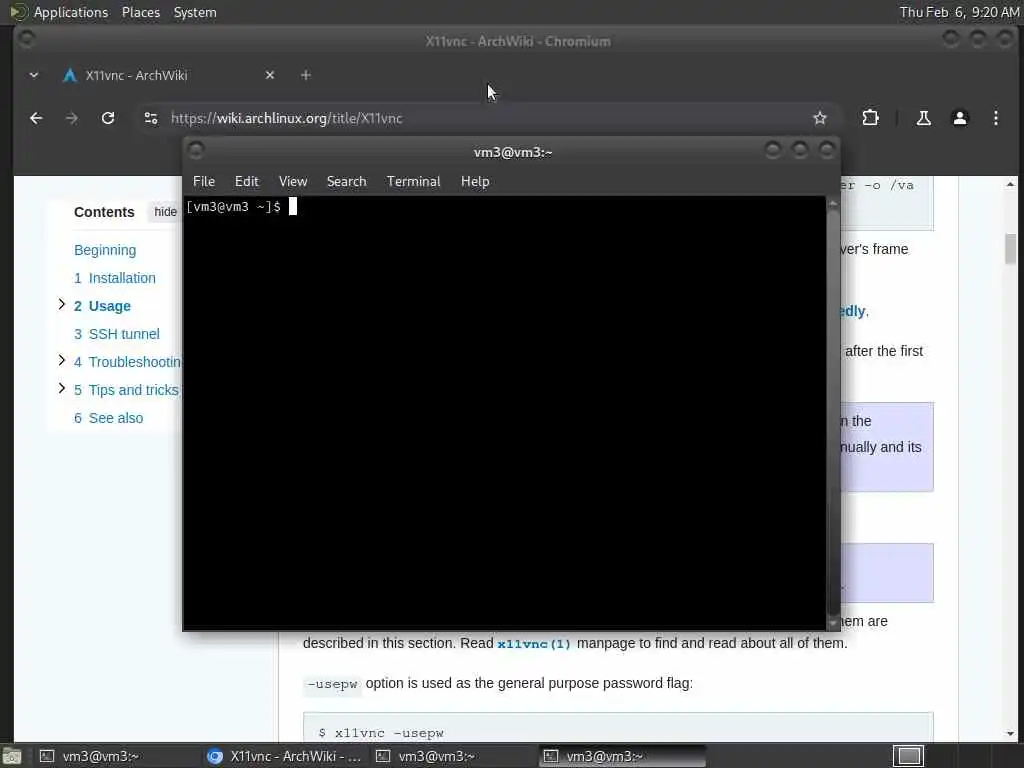The image size is (1024, 768).
Task: Open a new browser tab
Action: point(306,75)
